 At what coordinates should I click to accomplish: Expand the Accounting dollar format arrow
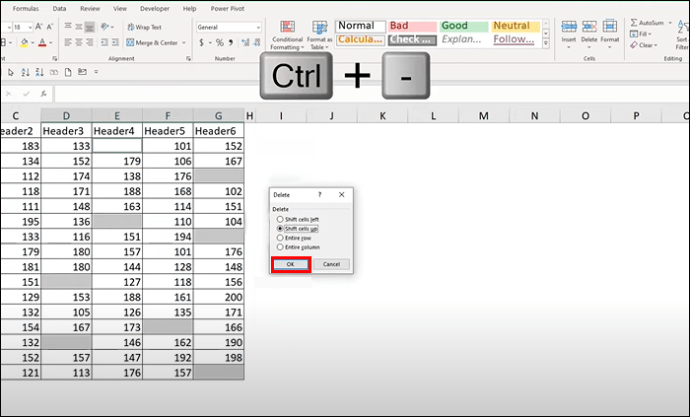(210, 43)
